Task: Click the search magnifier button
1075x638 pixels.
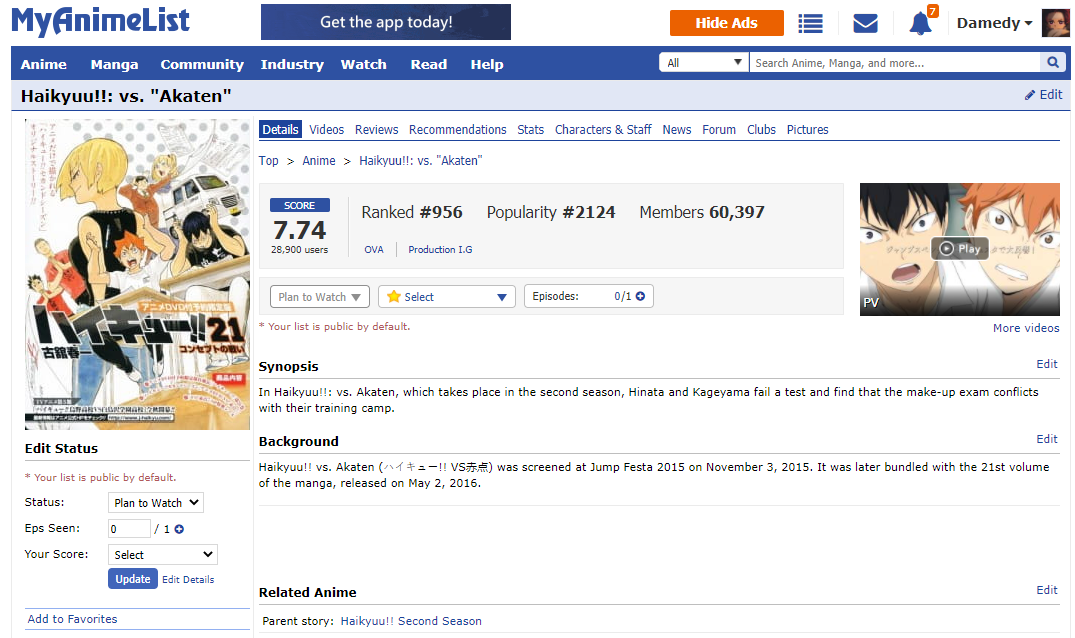Action: 1052,63
